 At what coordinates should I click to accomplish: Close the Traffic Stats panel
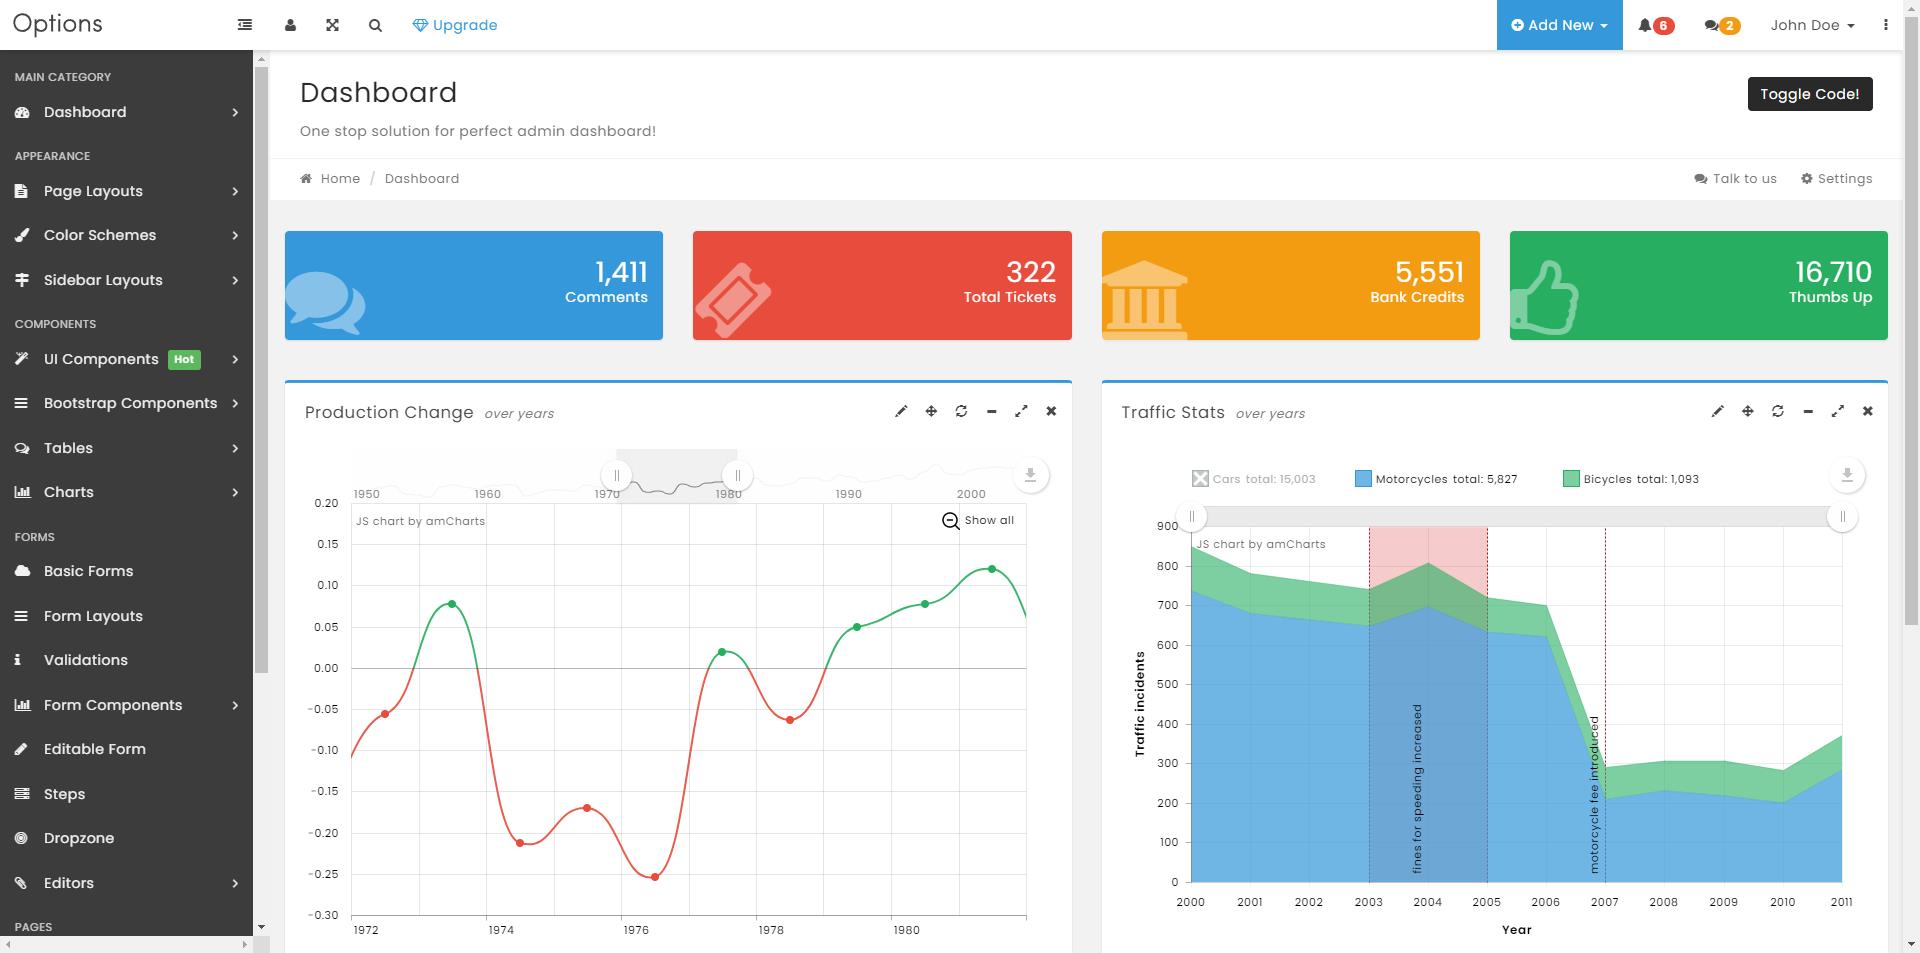coord(1868,411)
